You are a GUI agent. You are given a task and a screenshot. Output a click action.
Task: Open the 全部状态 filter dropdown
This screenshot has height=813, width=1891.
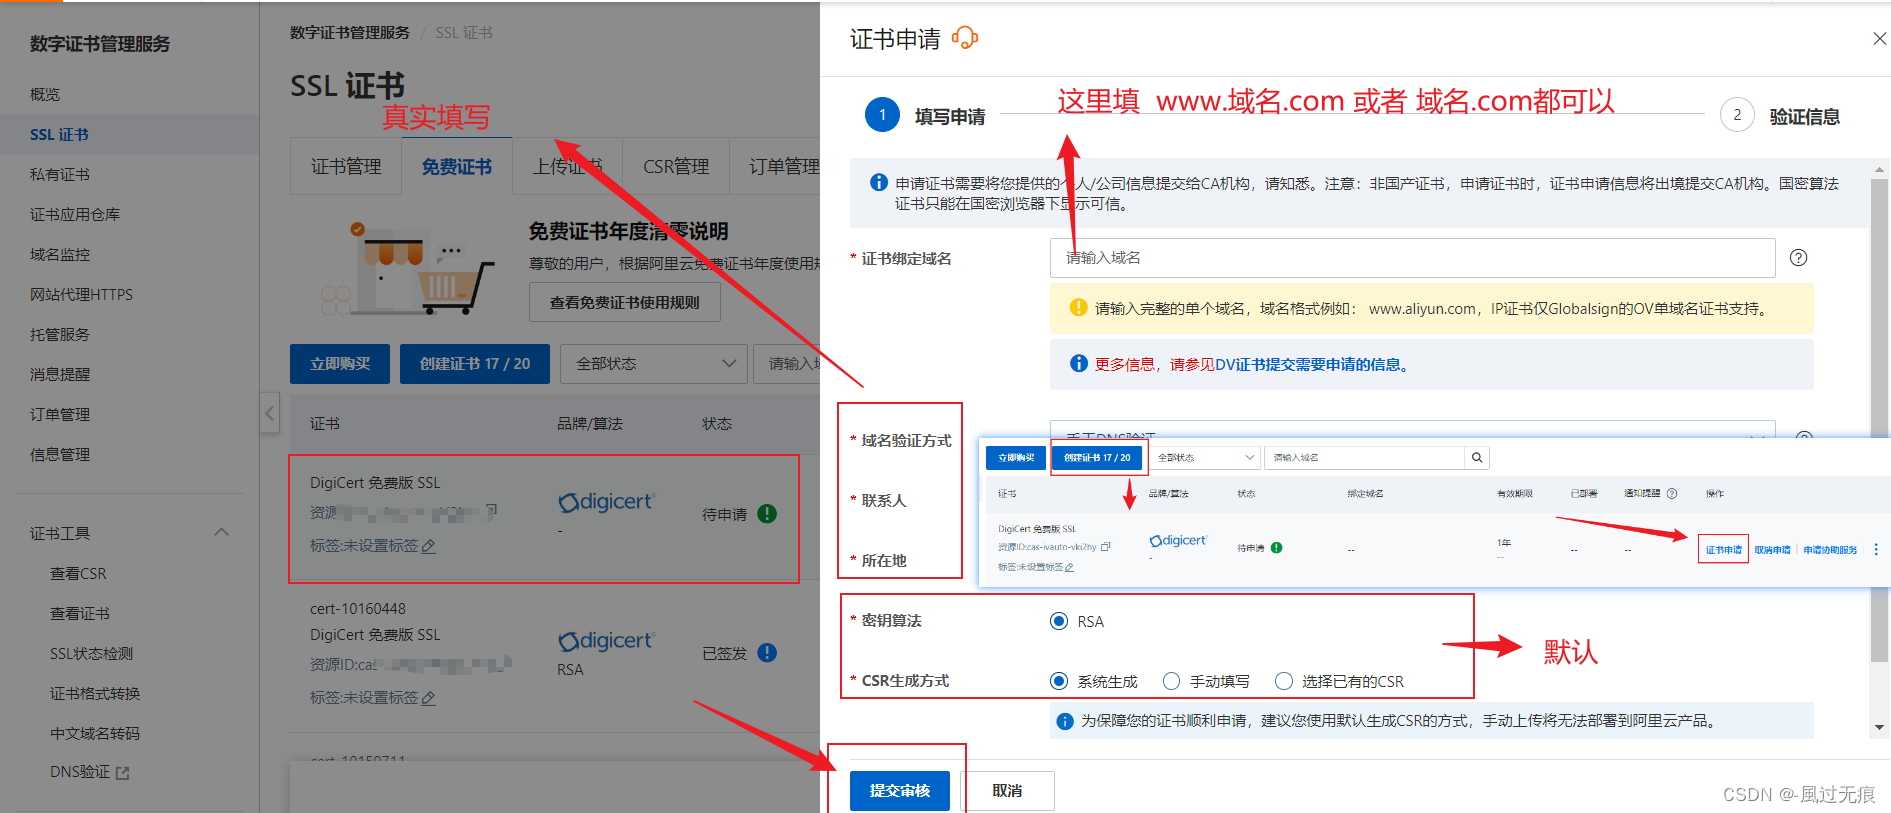click(x=654, y=364)
